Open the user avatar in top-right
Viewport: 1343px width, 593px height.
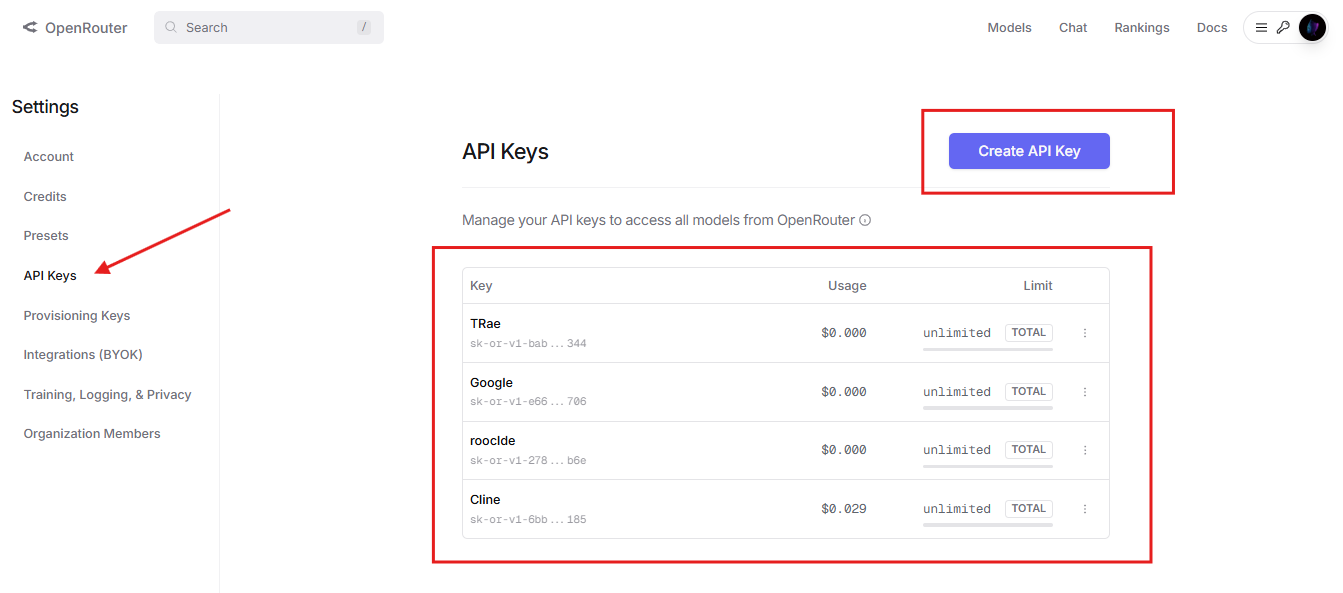pyautogui.click(x=1312, y=28)
